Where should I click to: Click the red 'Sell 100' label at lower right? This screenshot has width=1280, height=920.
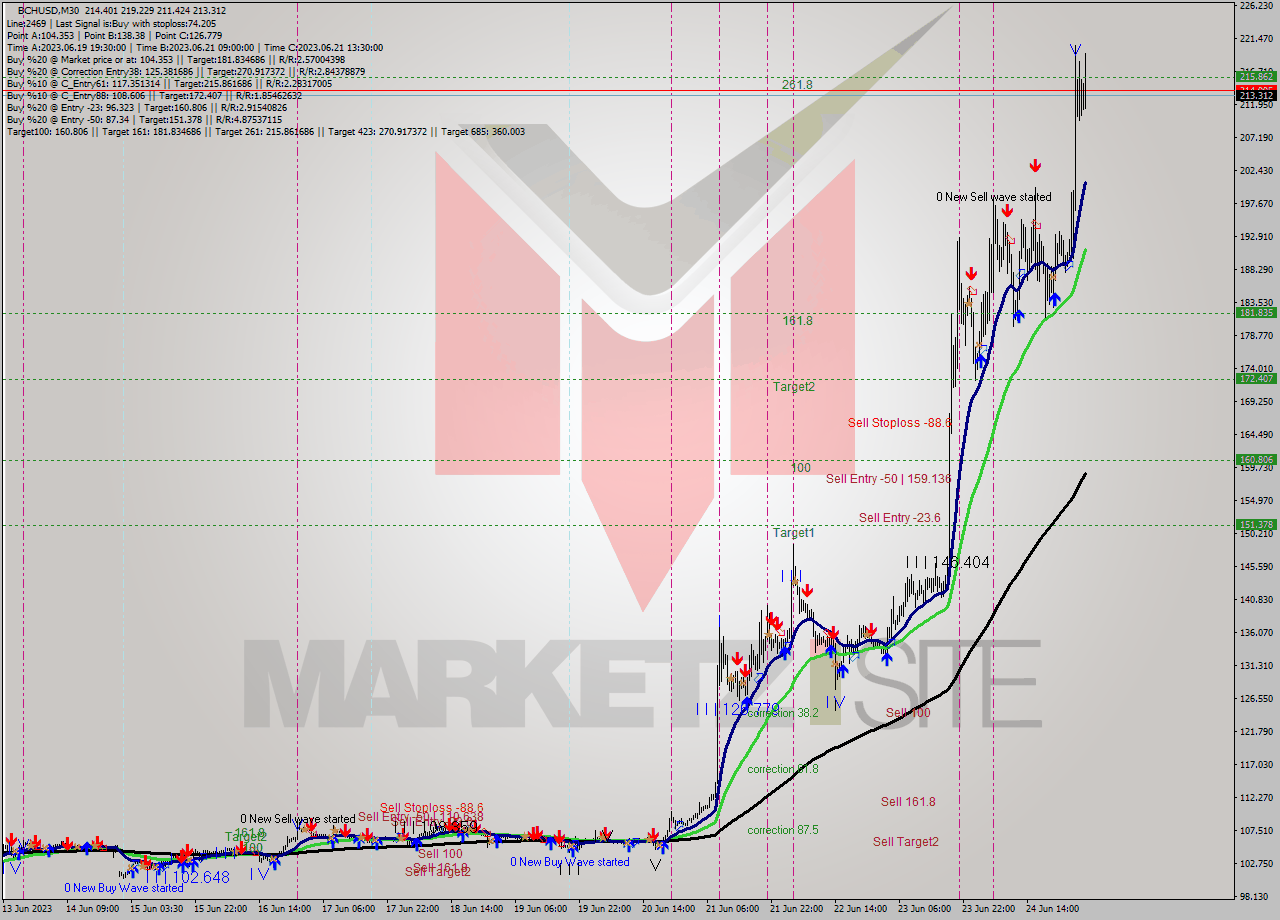pos(908,713)
